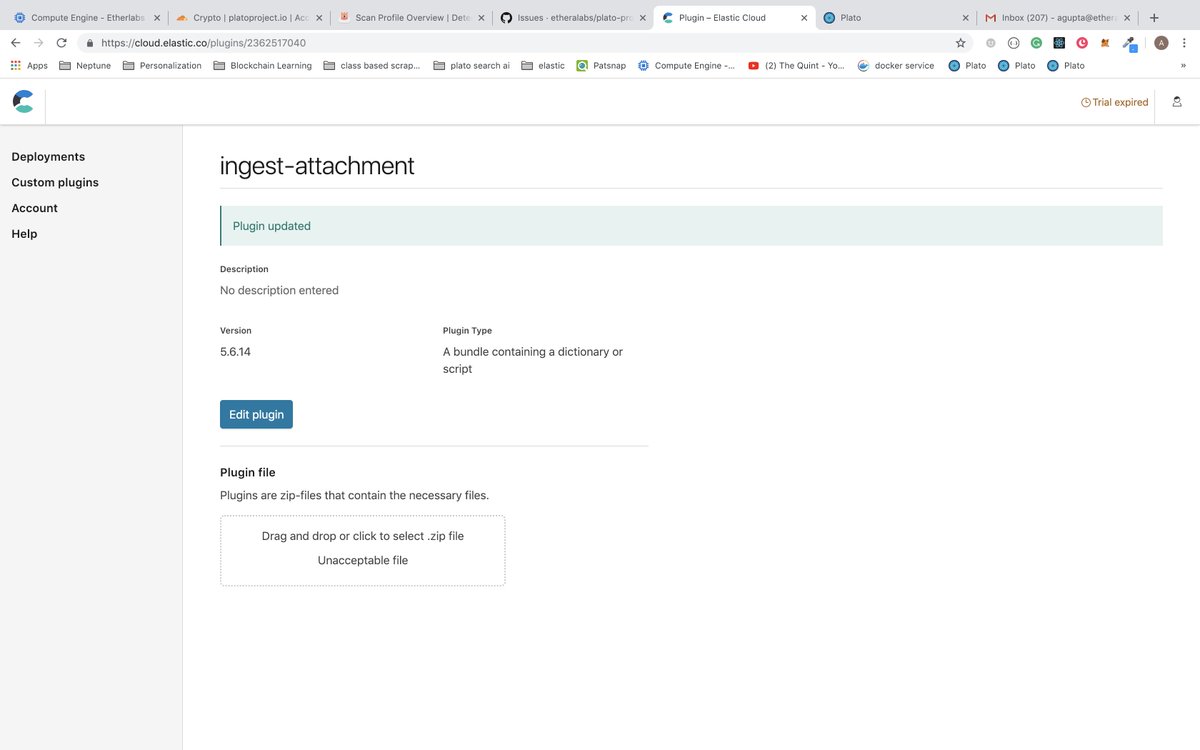The image size is (1200, 750).
Task: Open the class based scrap... bookmark folder
Action: [x=372, y=65]
